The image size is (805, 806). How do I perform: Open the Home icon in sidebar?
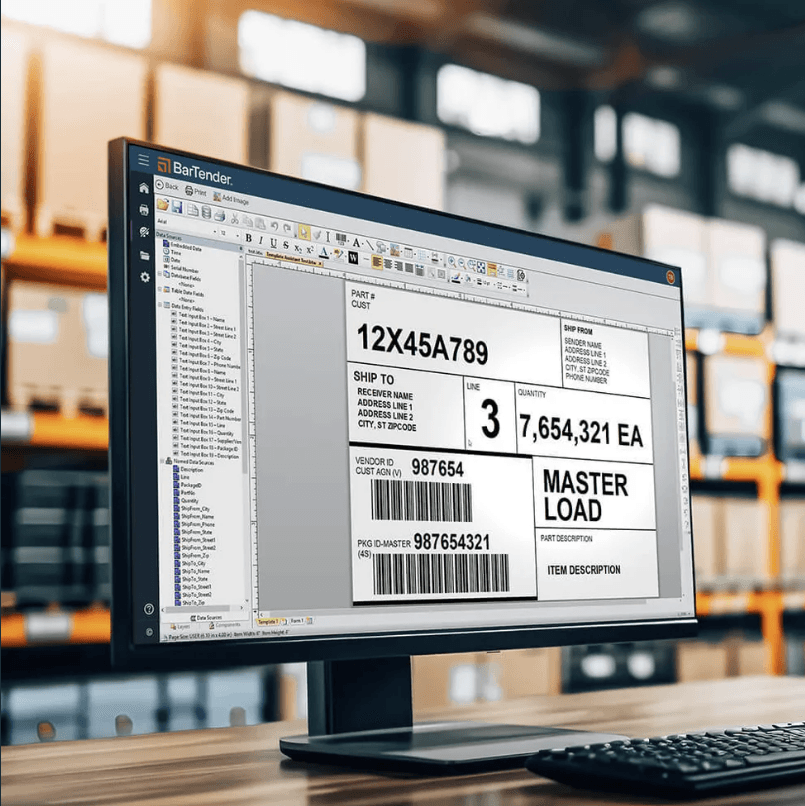click(x=144, y=188)
